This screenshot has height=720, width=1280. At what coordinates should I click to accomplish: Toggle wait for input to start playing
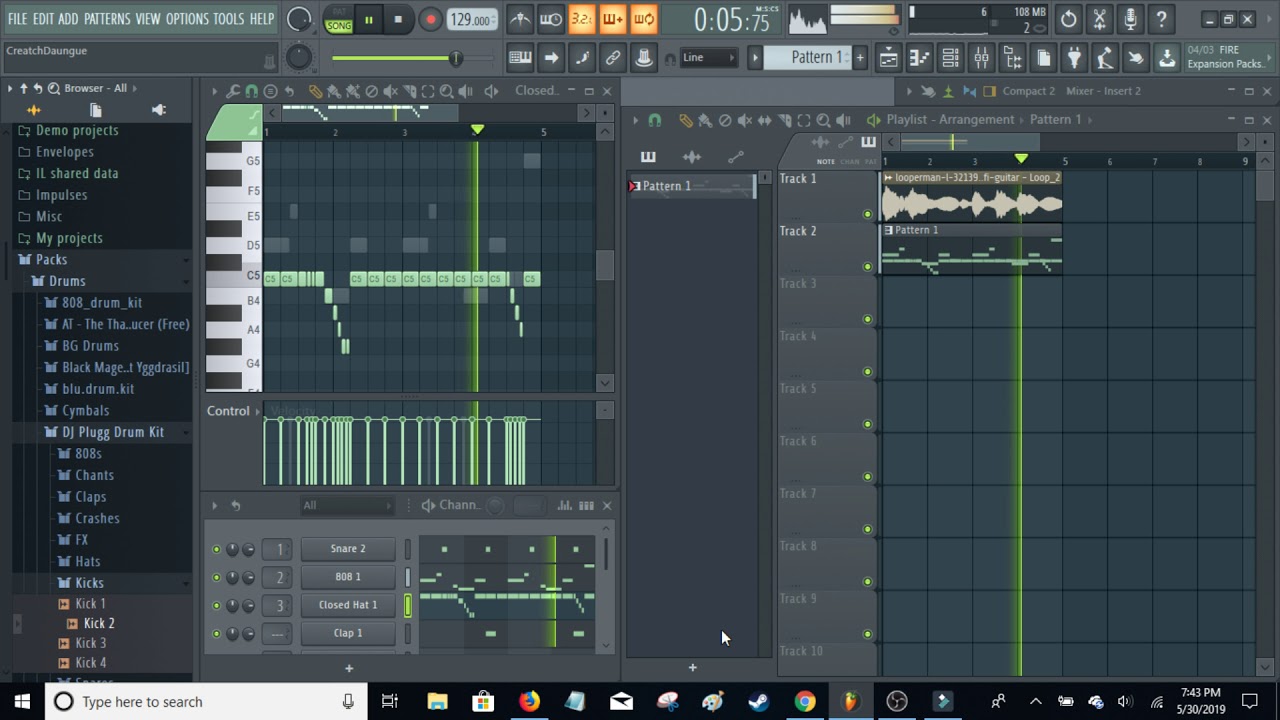[551, 19]
